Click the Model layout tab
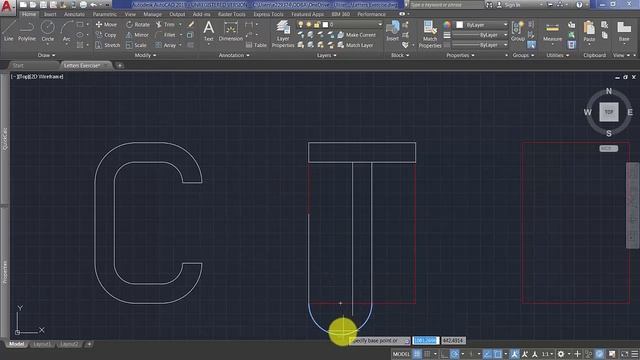The width and height of the screenshot is (640, 360). [16, 344]
